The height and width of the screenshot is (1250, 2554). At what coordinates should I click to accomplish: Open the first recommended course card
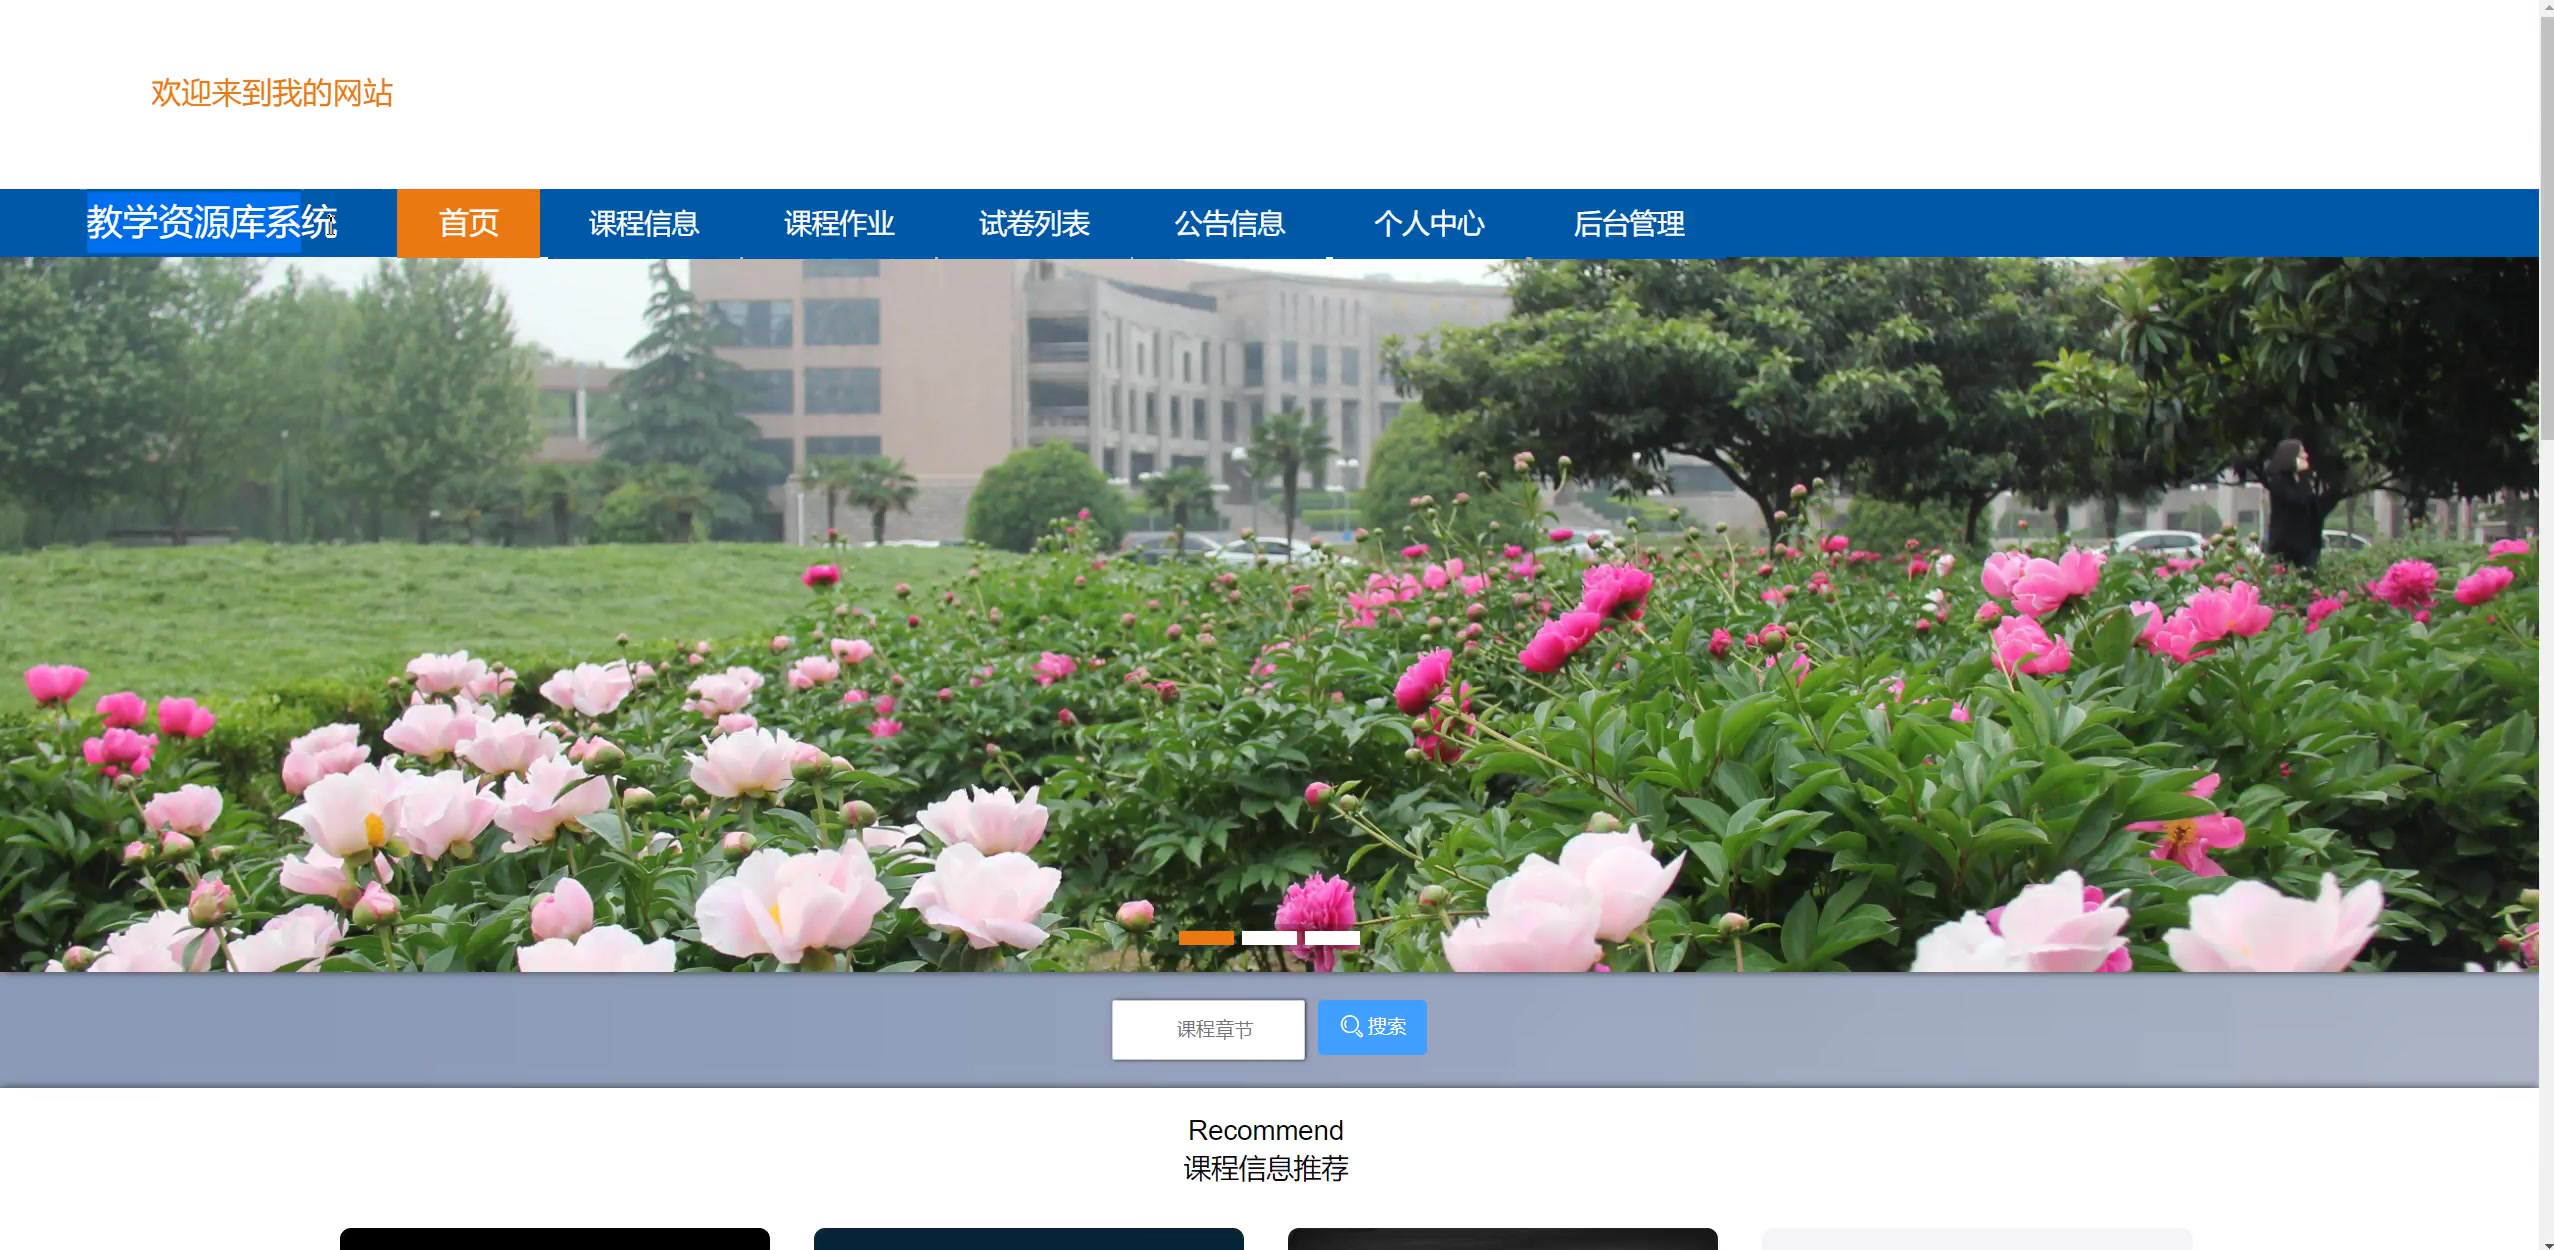(x=554, y=1239)
